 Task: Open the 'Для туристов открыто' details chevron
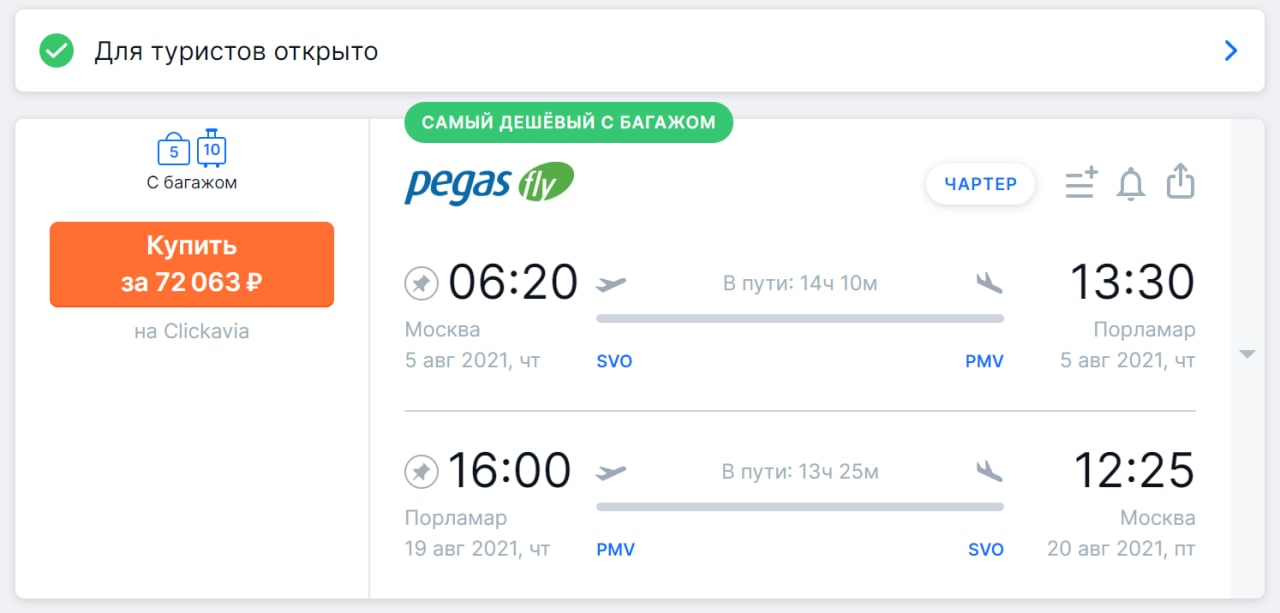tap(1231, 51)
